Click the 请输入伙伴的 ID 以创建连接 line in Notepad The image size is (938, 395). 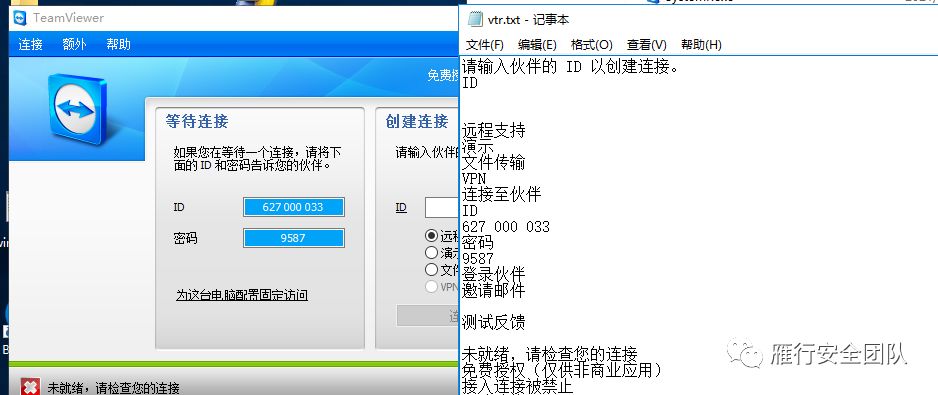[571, 66]
